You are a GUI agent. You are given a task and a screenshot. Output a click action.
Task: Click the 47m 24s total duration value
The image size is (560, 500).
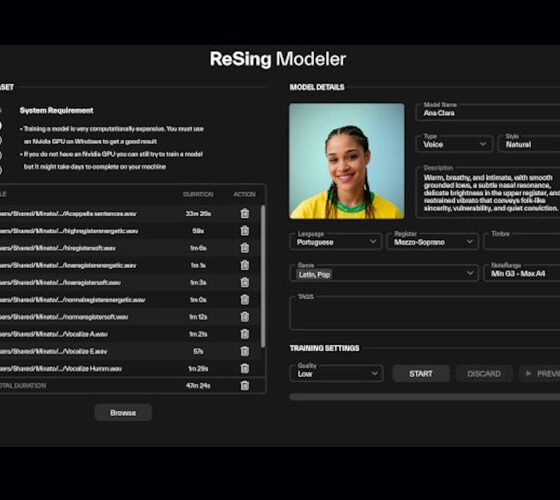click(x=198, y=386)
